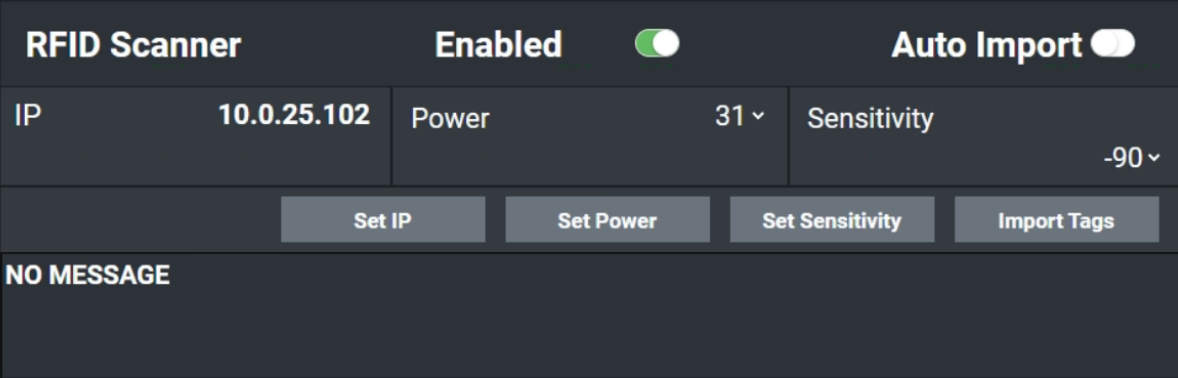Viewport: 1178px width, 378px height.
Task: Click the Power field label
Action: pos(450,119)
